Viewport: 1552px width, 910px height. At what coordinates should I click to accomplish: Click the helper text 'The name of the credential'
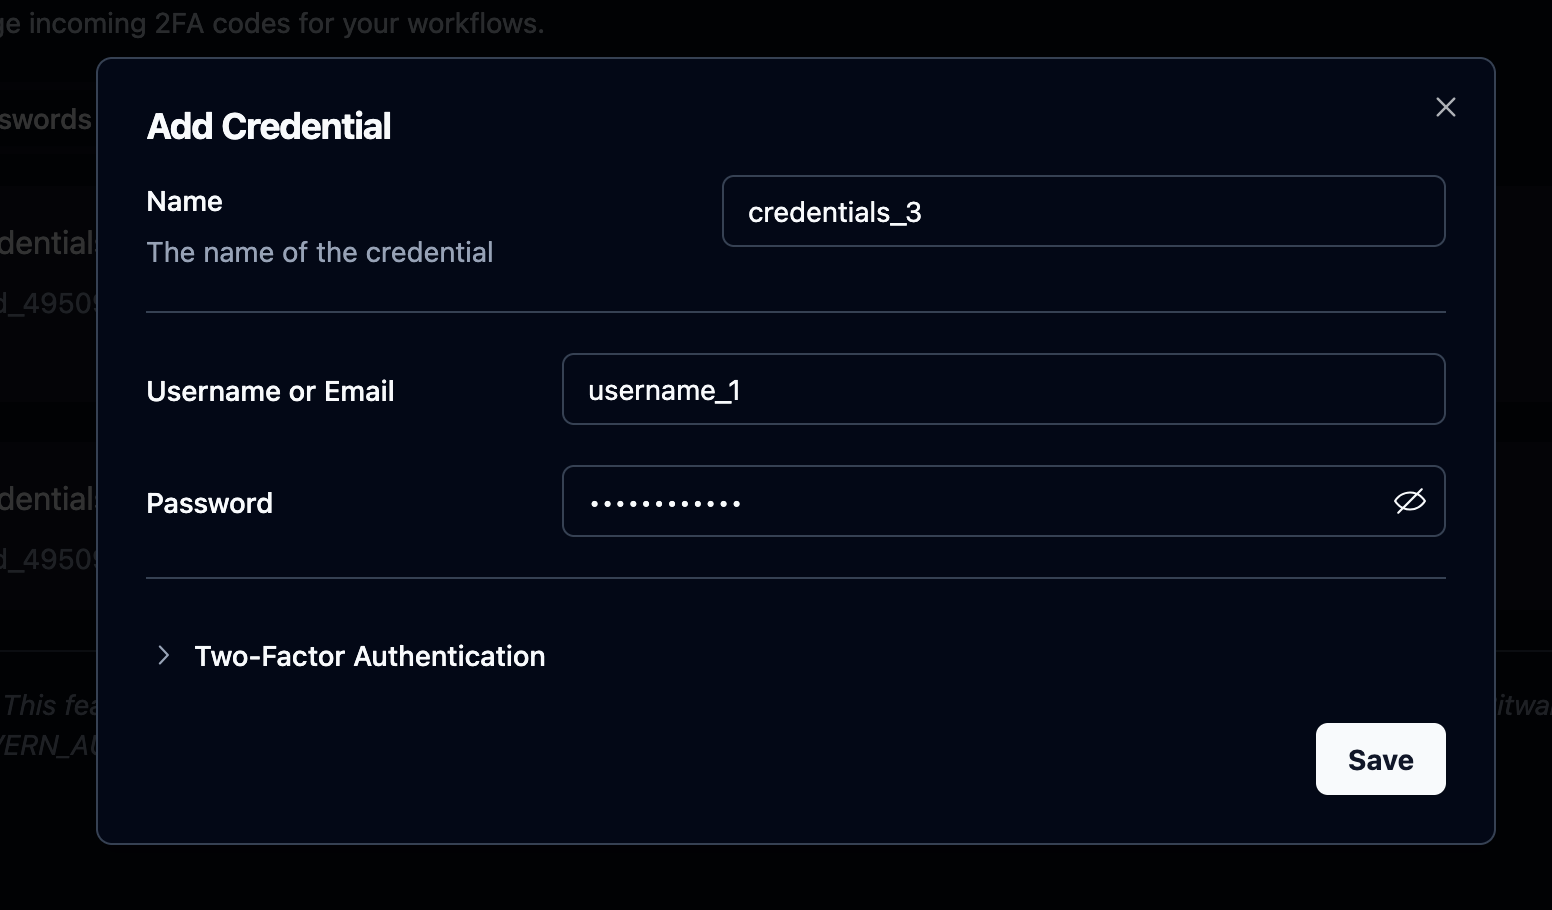319,252
